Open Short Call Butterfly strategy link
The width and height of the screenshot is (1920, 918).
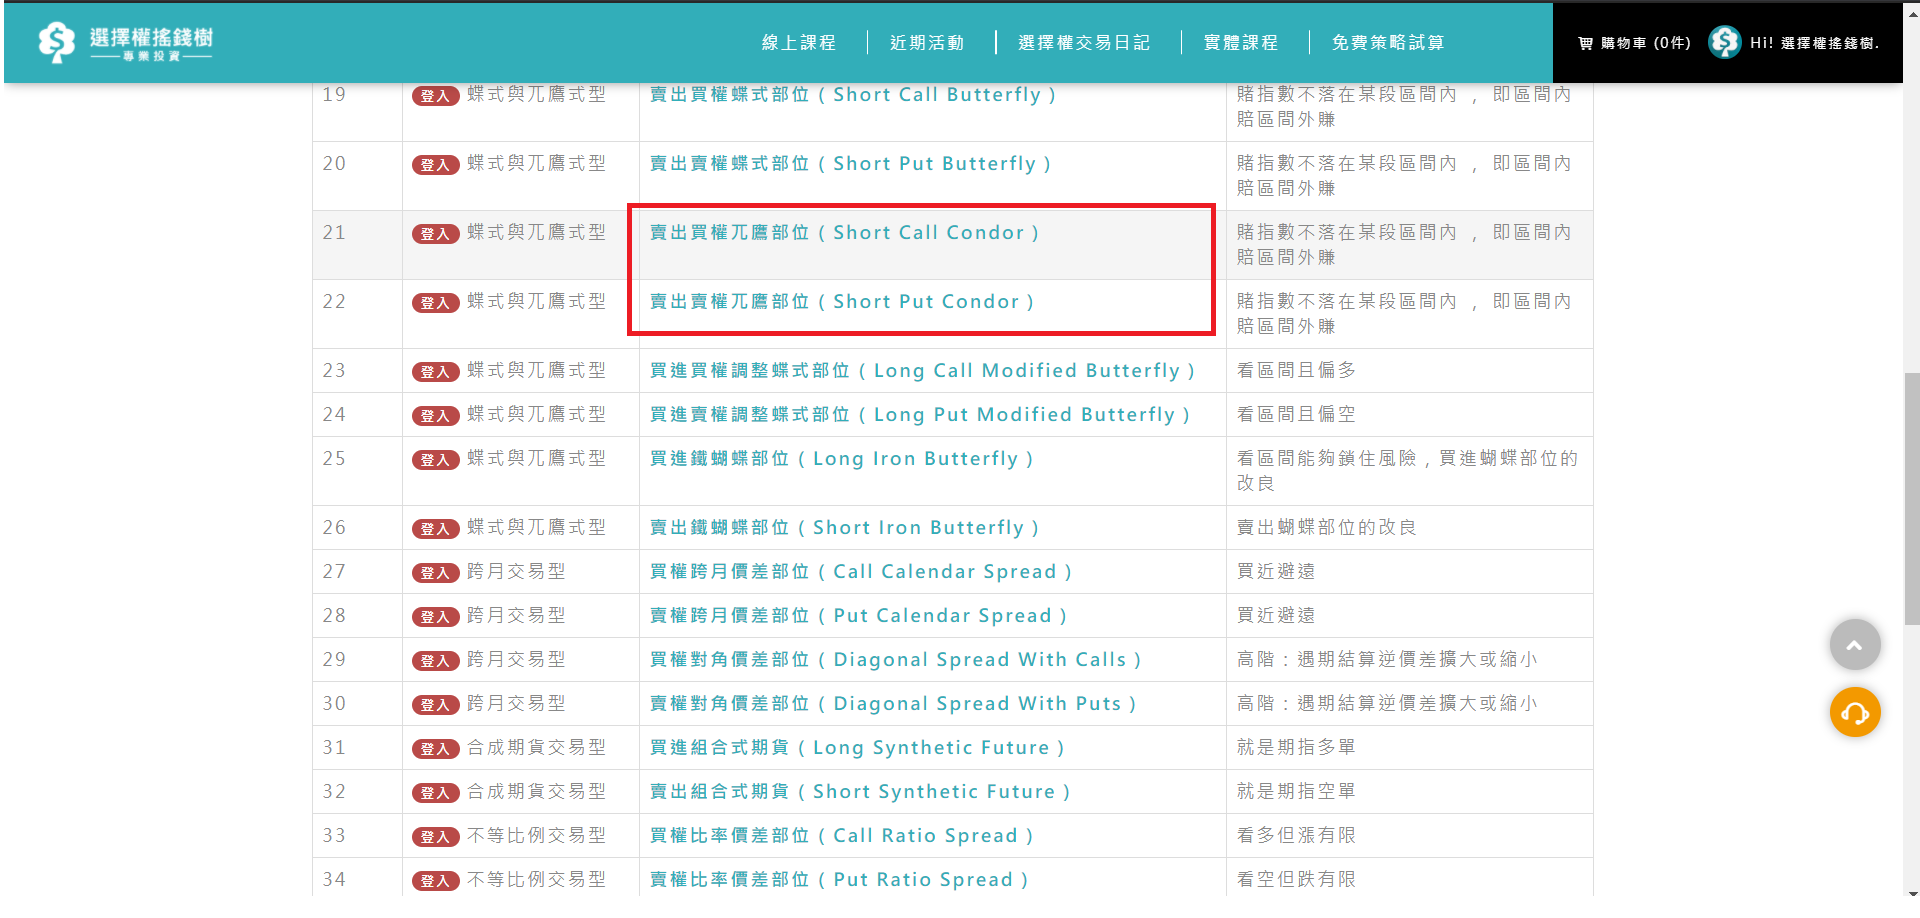click(853, 94)
